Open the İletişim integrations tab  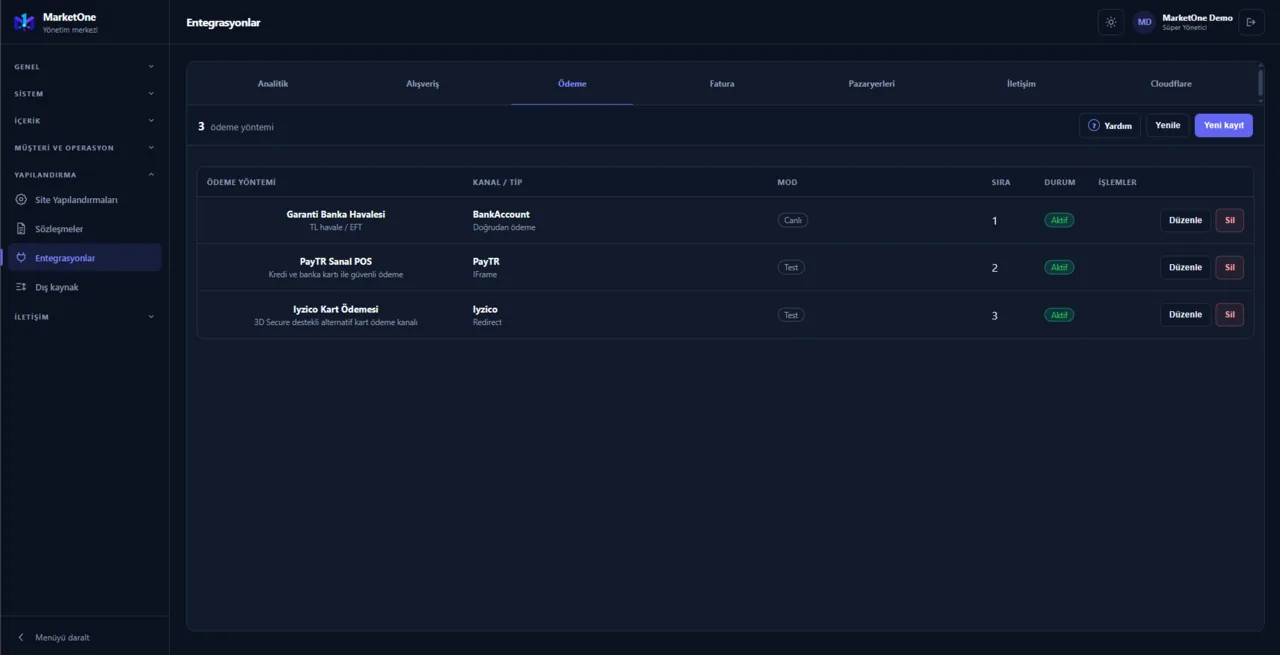(x=1021, y=84)
